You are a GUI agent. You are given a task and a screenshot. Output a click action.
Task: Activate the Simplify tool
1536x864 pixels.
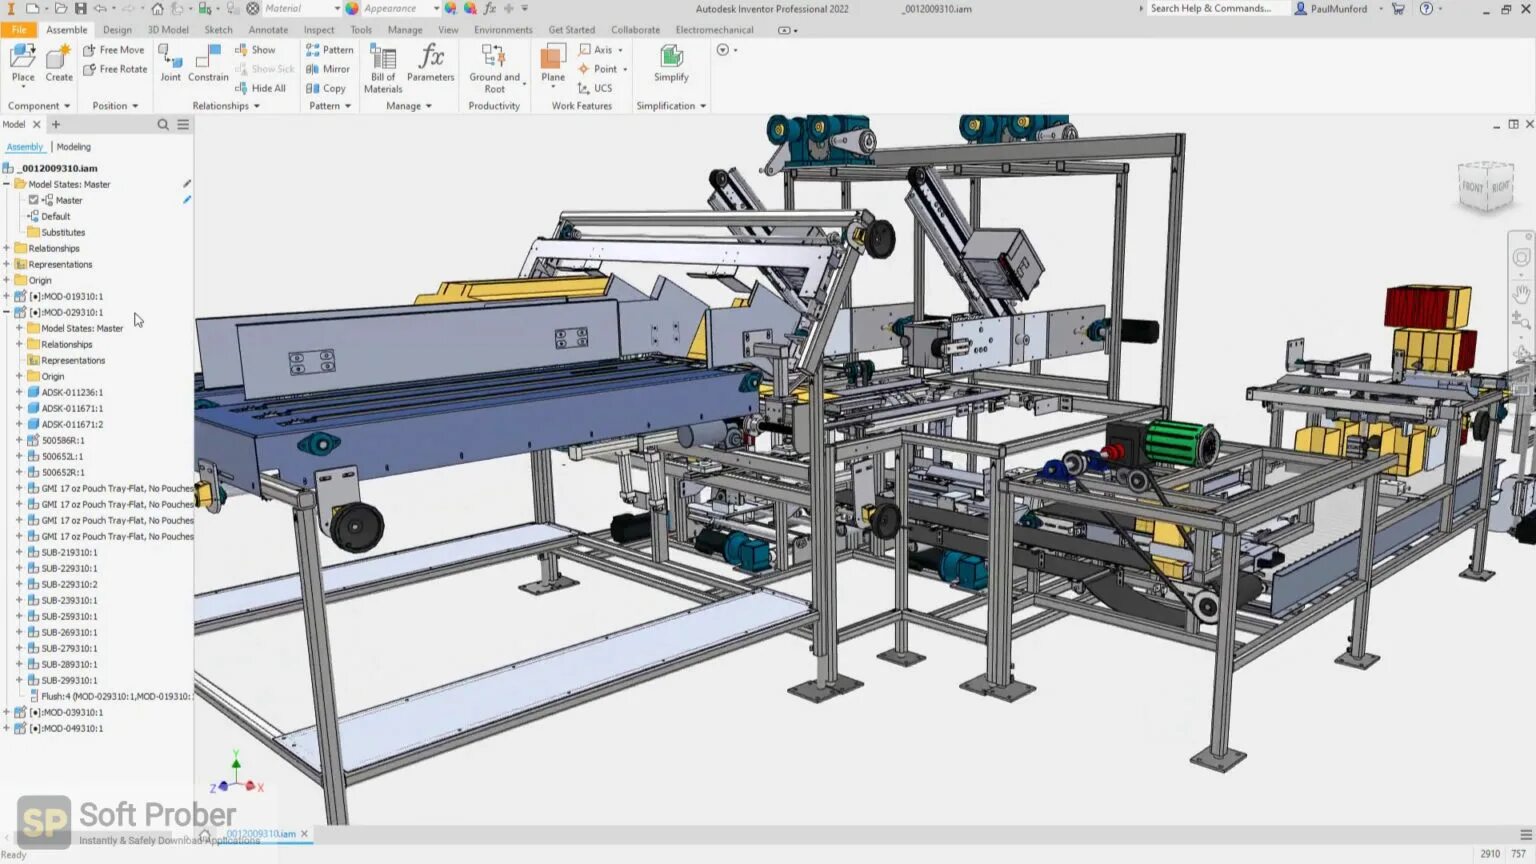[x=669, y=62]
